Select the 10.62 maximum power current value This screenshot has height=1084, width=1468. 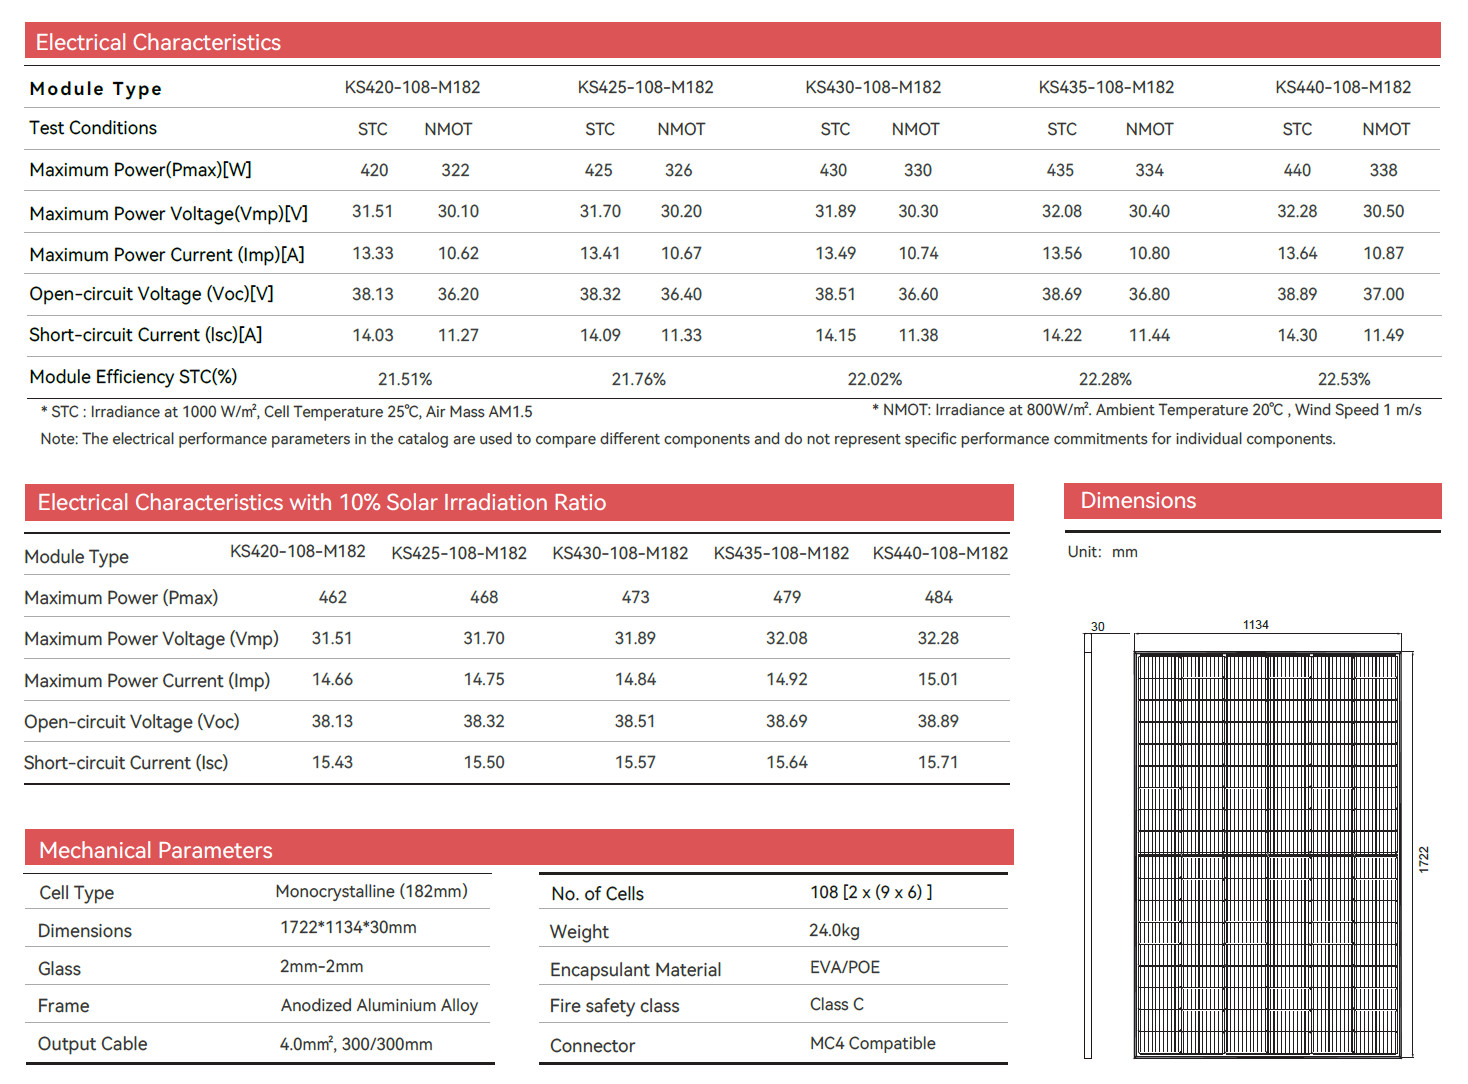point(458,253)
